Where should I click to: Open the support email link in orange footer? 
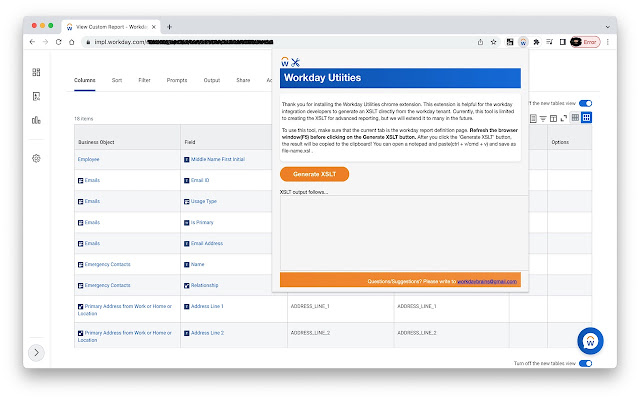487,282
